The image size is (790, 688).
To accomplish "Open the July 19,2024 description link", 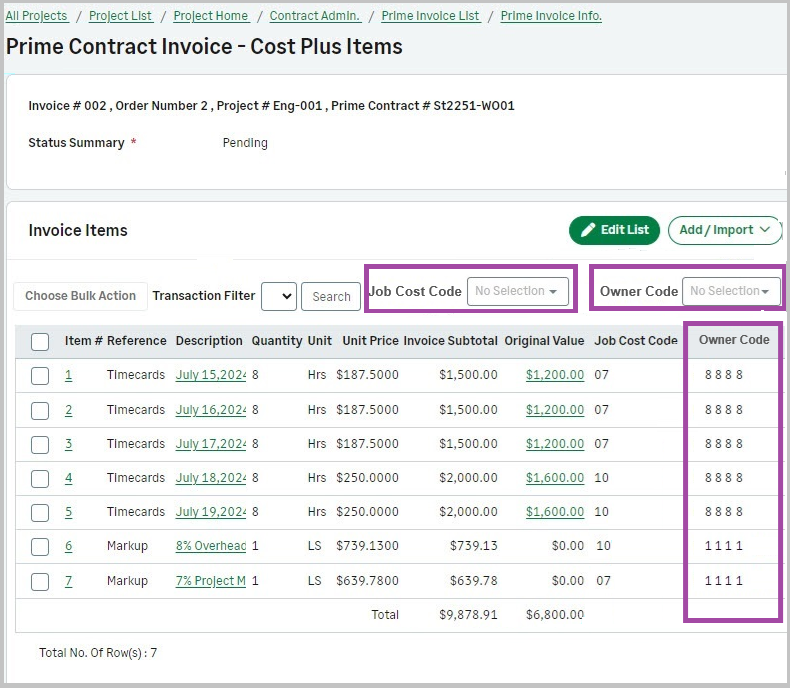I will pyautogui.click(x=211, y=512).
